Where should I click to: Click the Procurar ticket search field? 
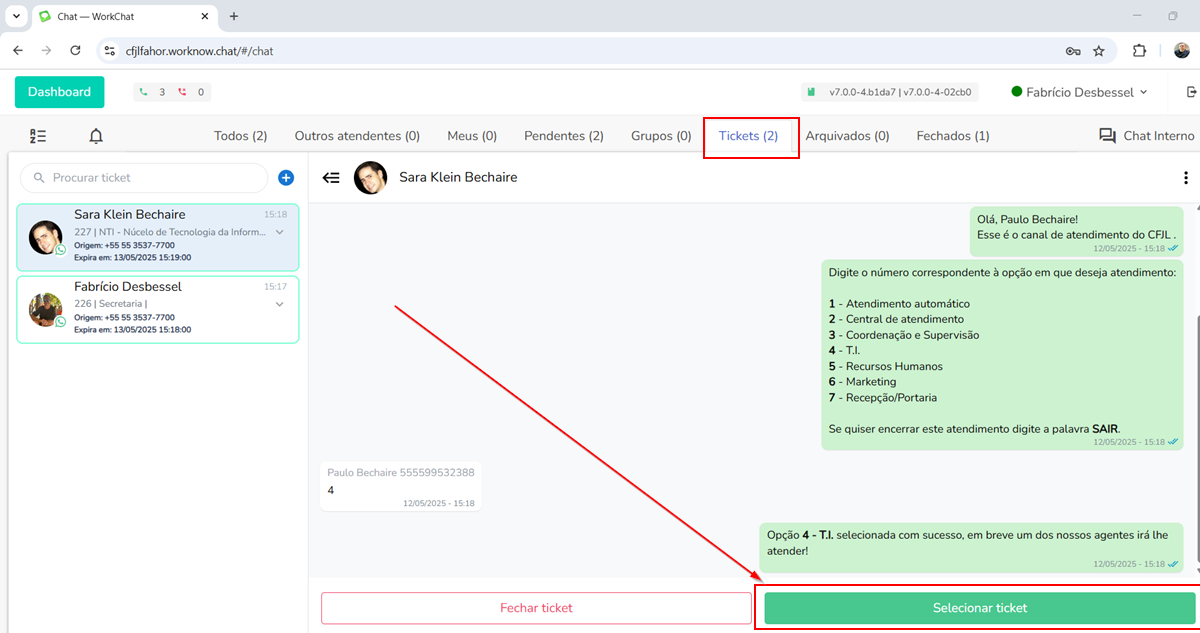click(x=150, y=178)
